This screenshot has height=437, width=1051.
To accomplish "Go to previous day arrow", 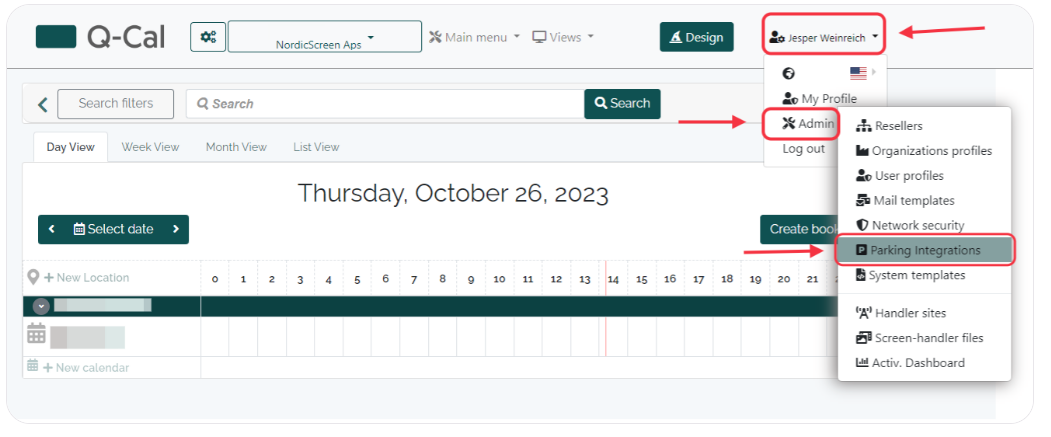I will point(52,229).
